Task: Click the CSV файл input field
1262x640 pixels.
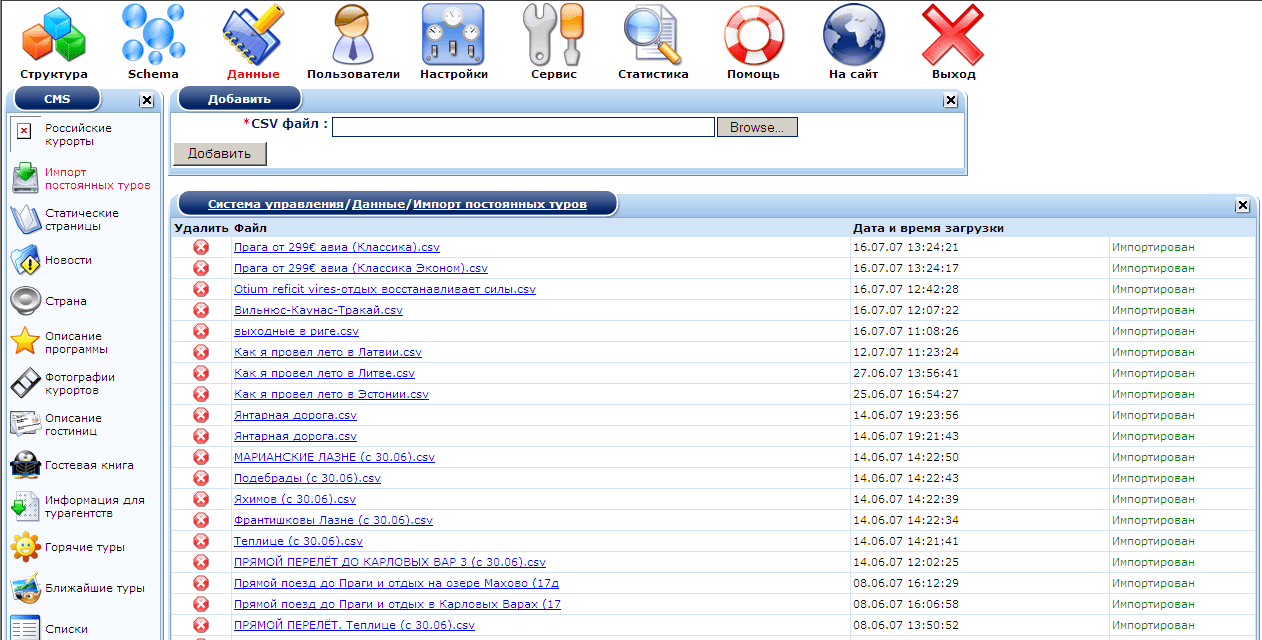Action: [523, 127]
